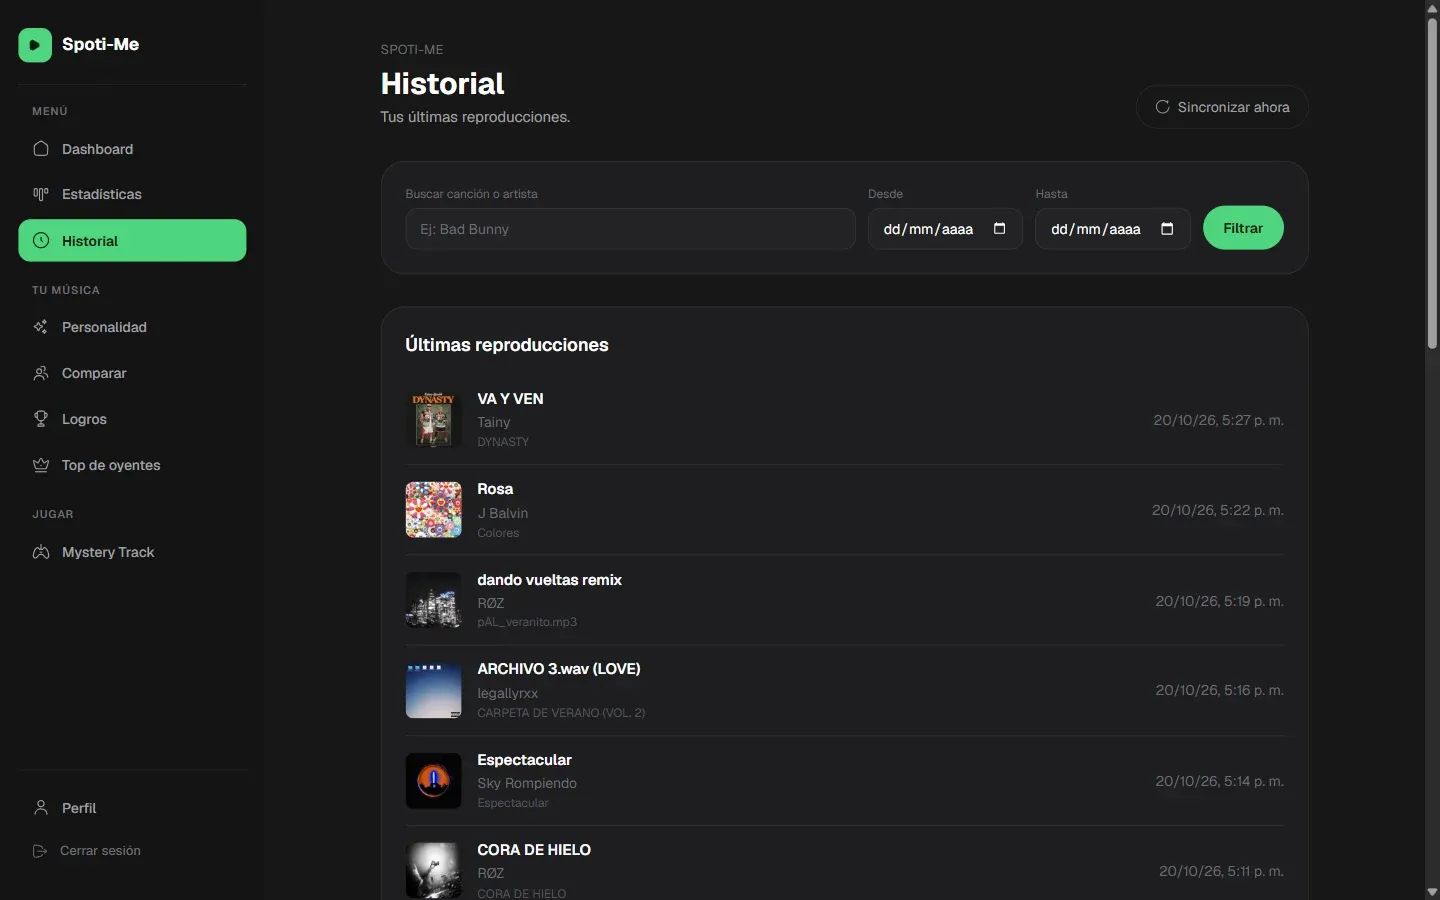This screenshot has width=1440, height=900.
Task: Open Perfil page link
Action: coord(132,808)
